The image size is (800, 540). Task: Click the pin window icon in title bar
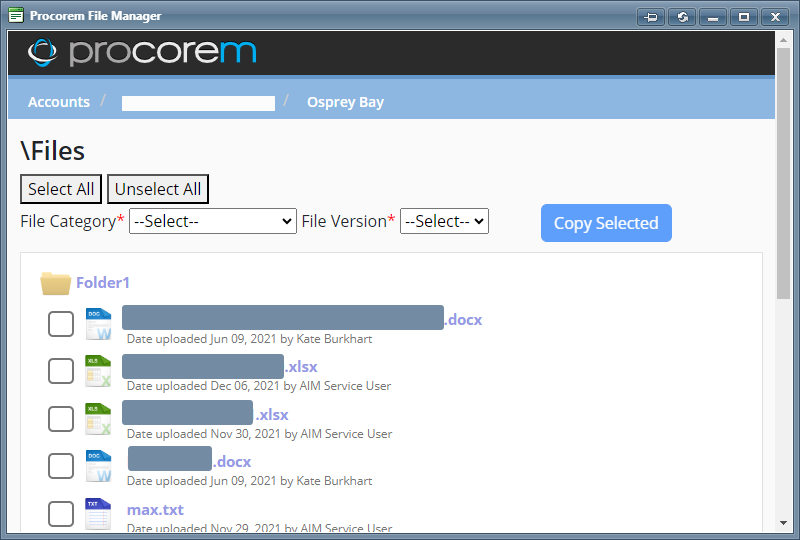point(651,17)
